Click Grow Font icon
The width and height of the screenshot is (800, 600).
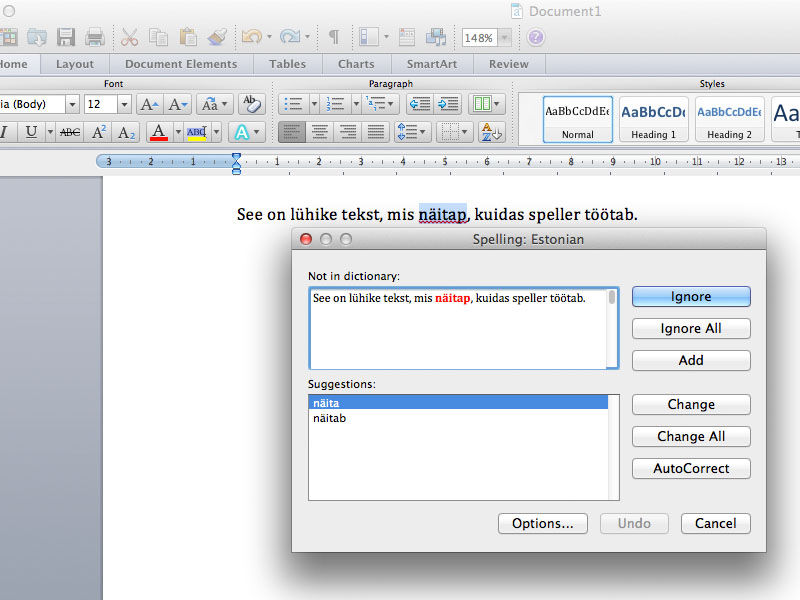149,105
